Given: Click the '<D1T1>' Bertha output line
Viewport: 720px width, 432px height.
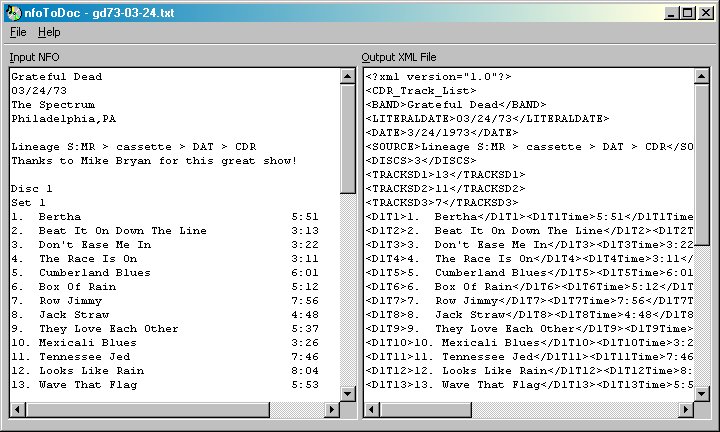Looking at the screenshot, I should tap(529, 217).
